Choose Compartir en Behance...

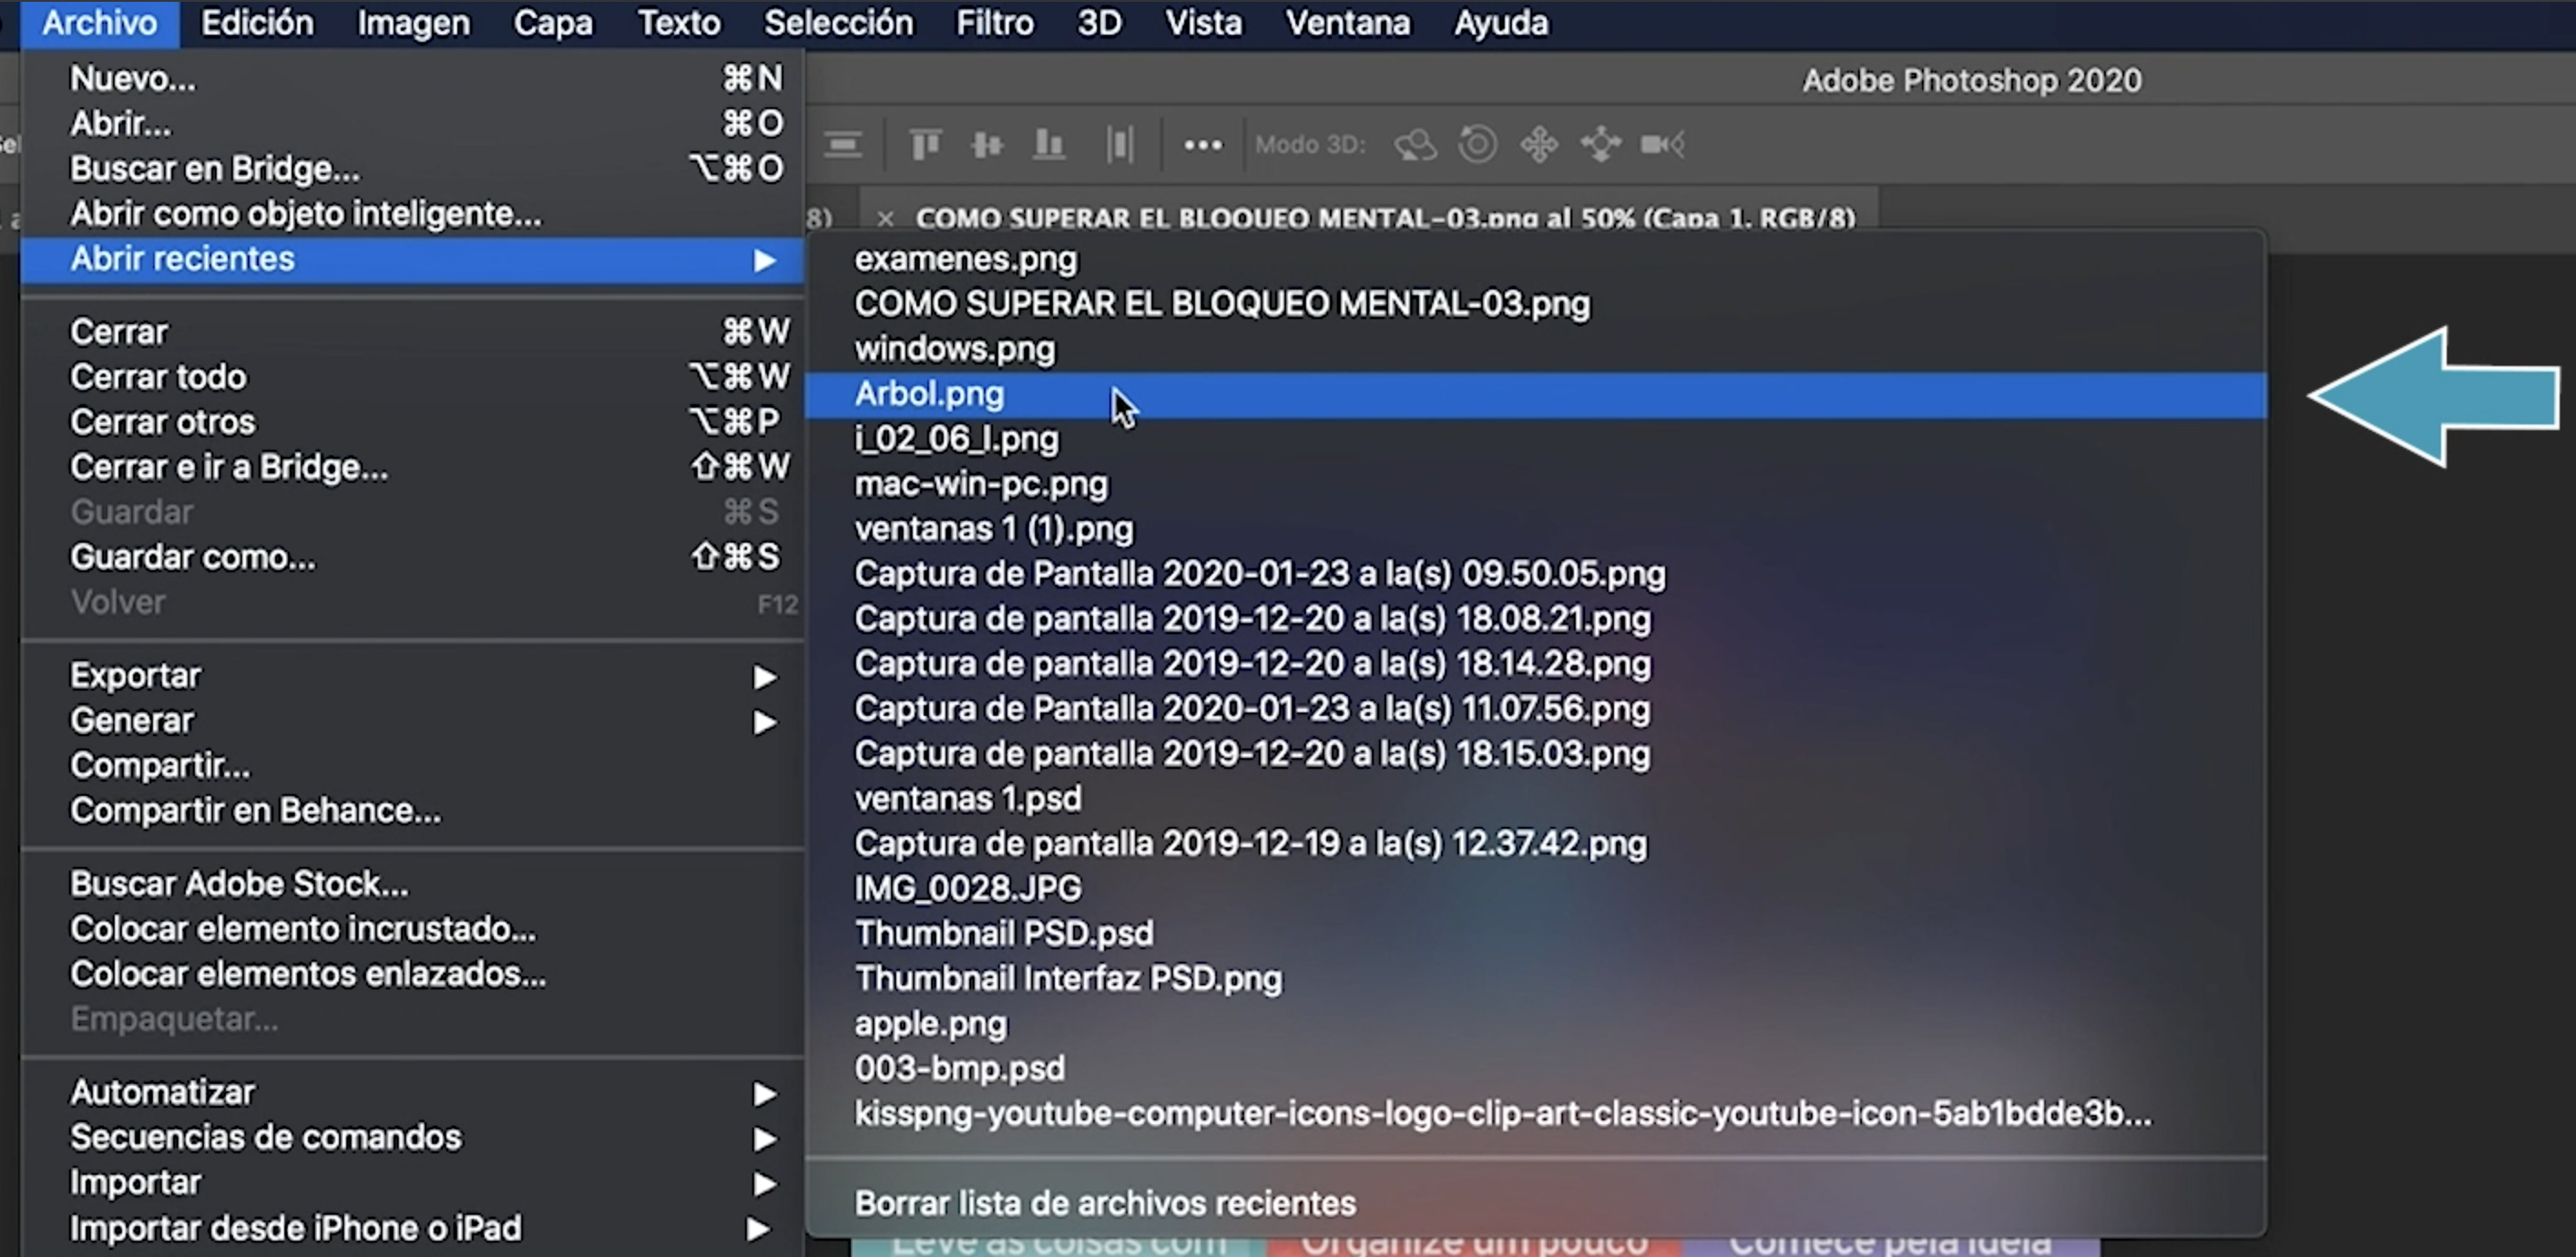click(412, 810)
